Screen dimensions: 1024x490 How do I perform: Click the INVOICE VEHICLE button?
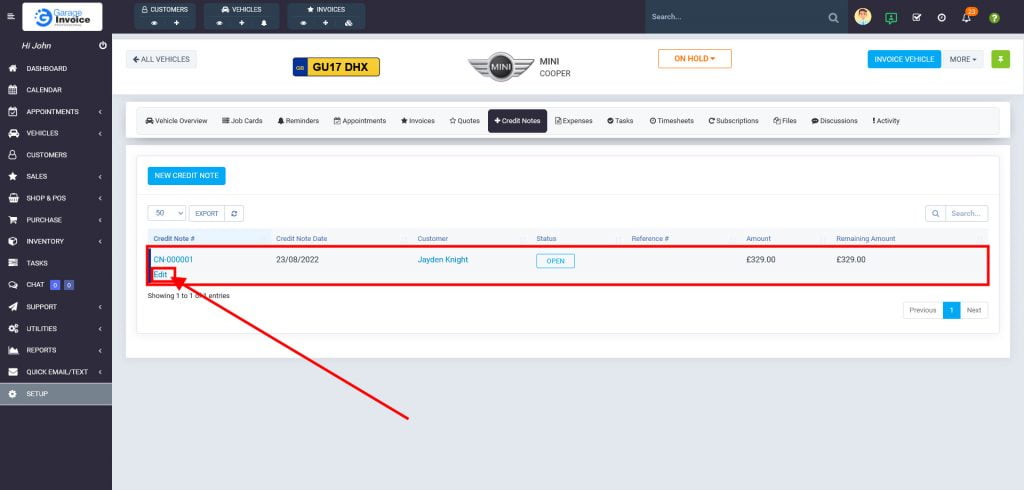904,59
